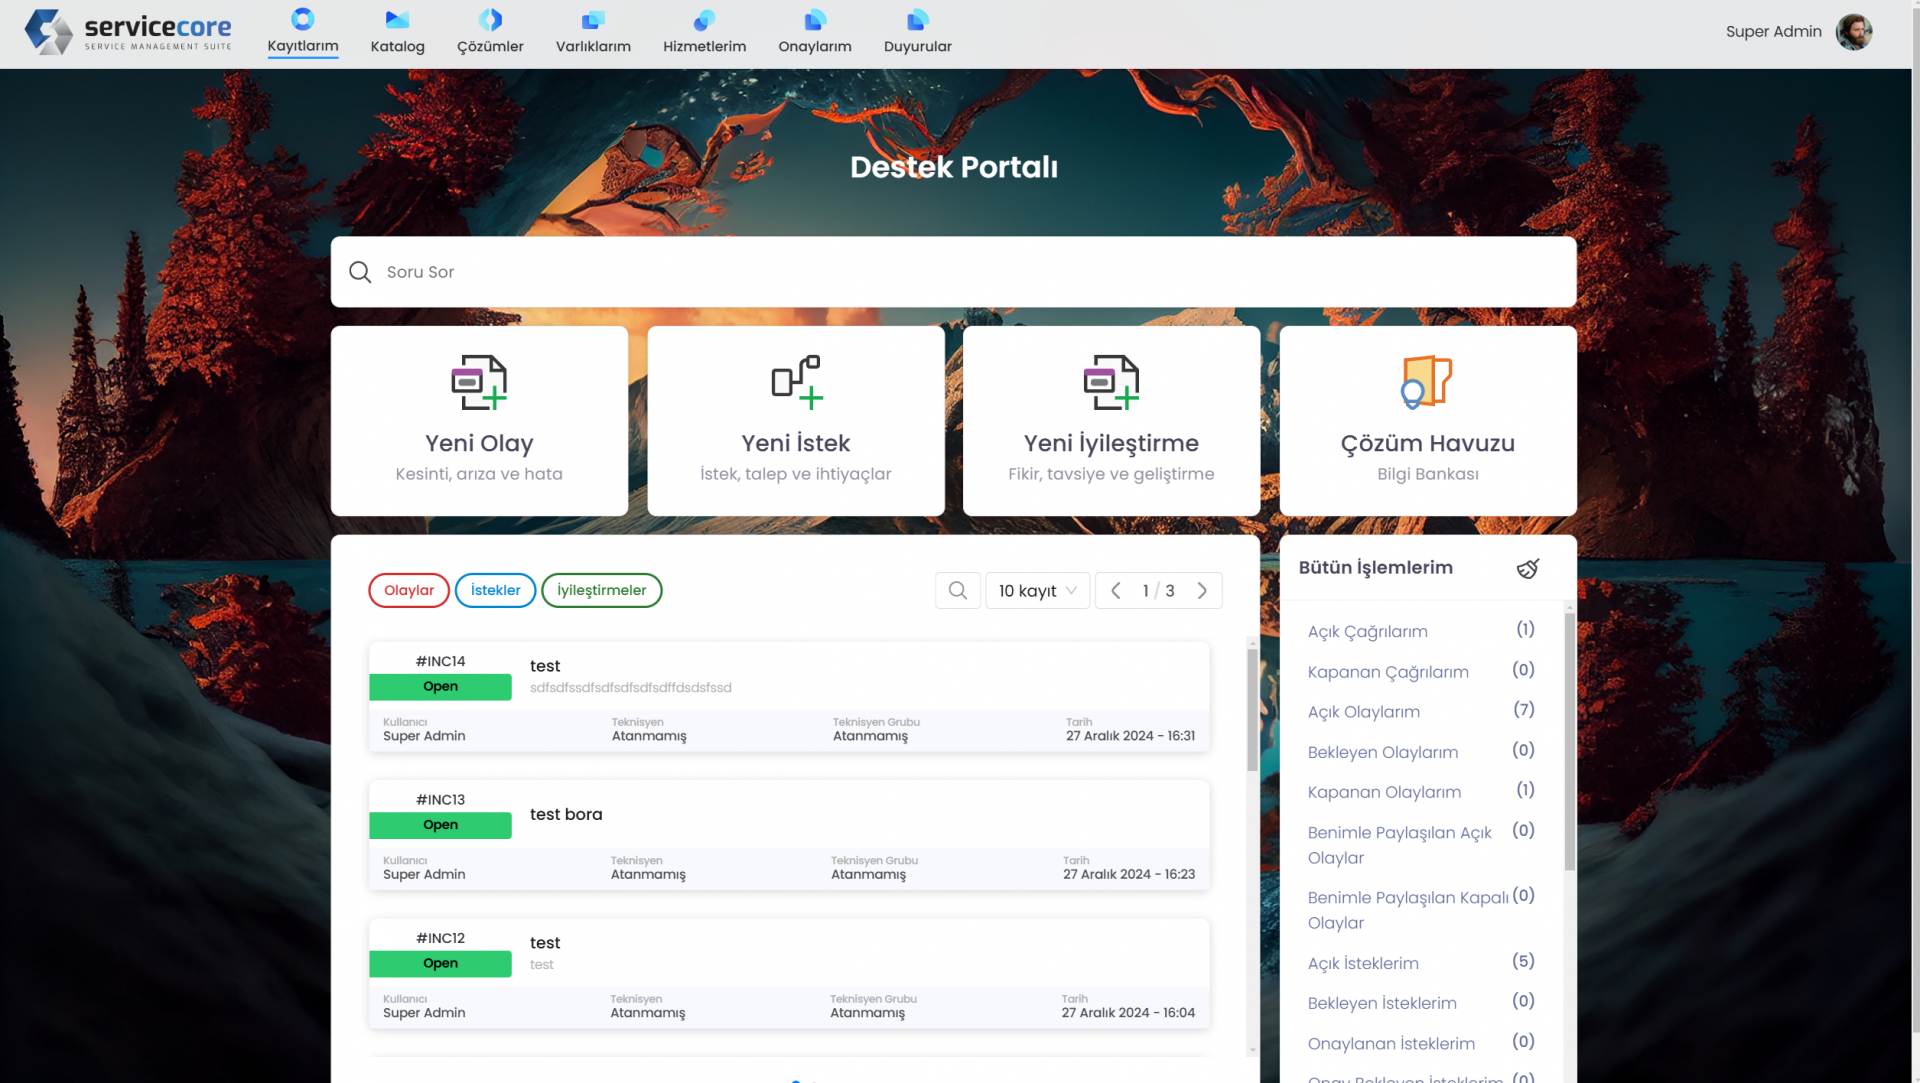Go to previous page with left chevron
1920x1083 pixels.
point(1116,590)
